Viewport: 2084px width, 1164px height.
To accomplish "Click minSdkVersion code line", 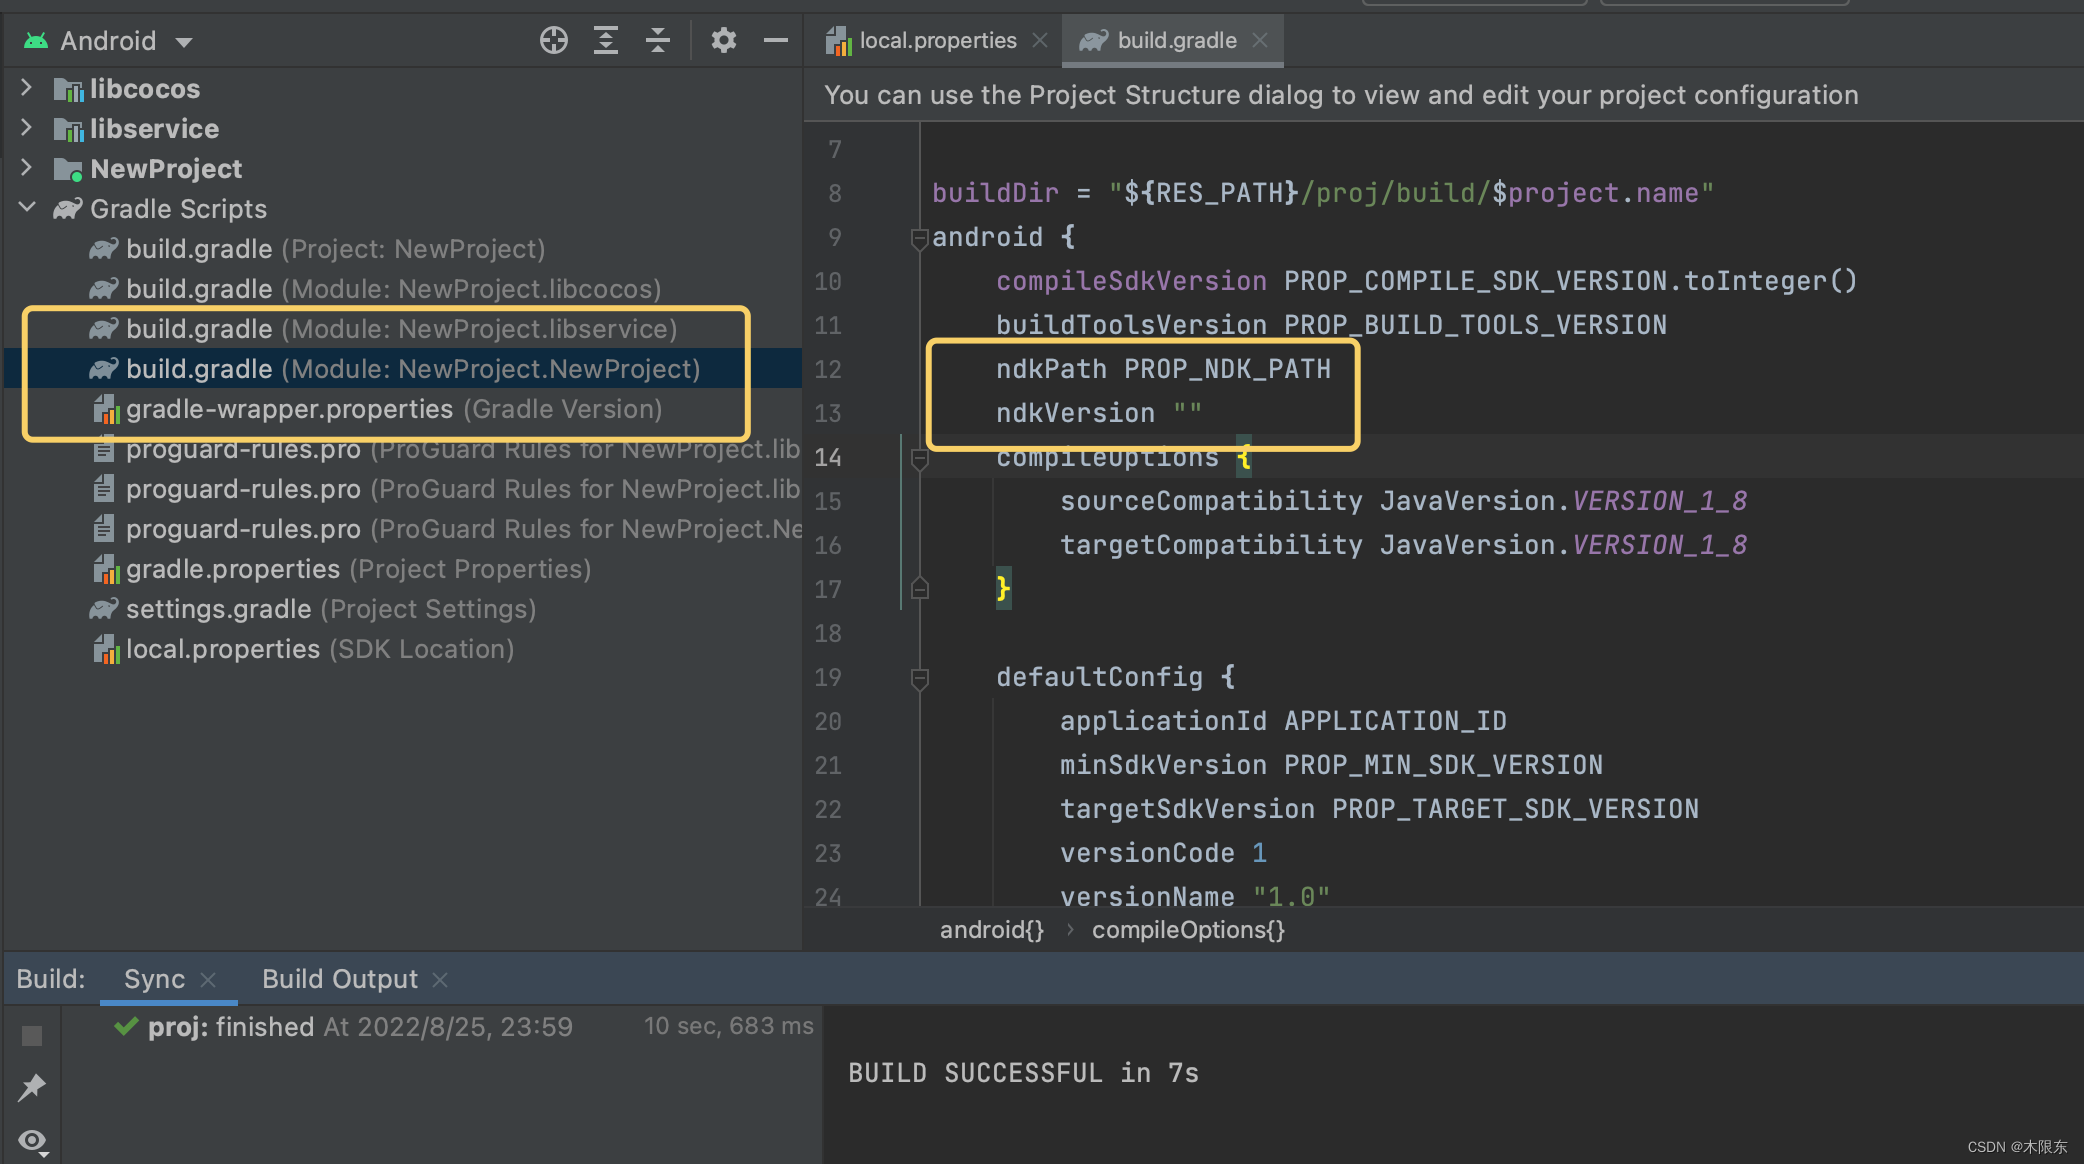I will click(1331, 765).
